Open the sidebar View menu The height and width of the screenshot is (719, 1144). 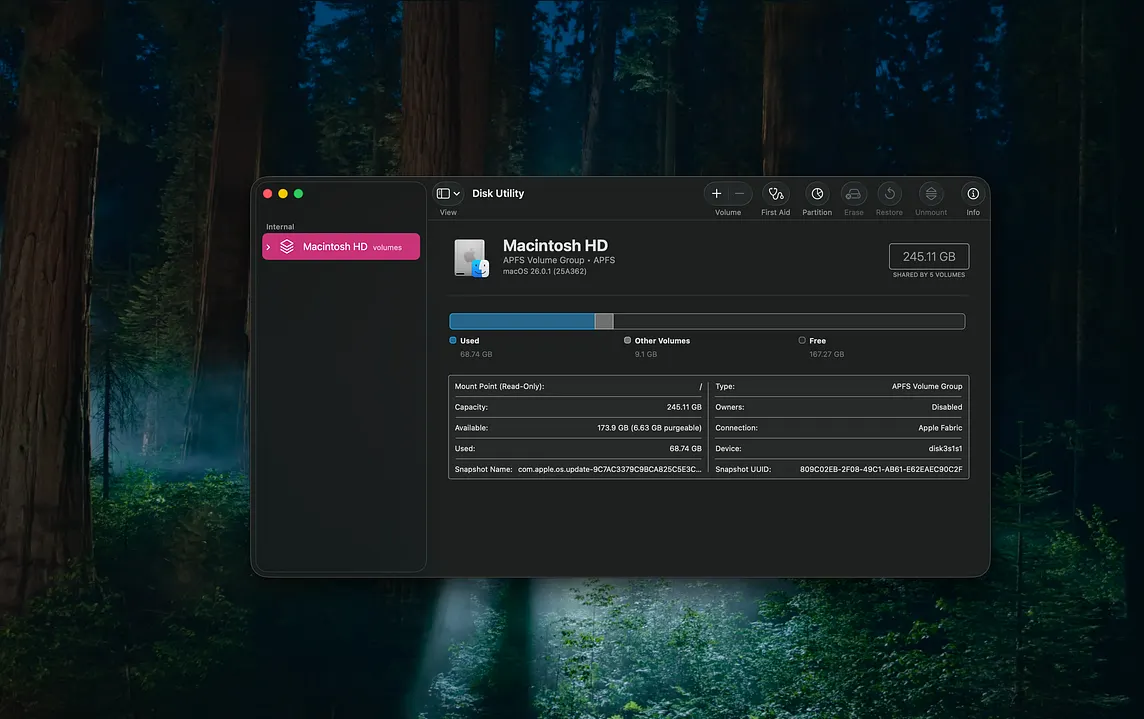coord(448,193)
